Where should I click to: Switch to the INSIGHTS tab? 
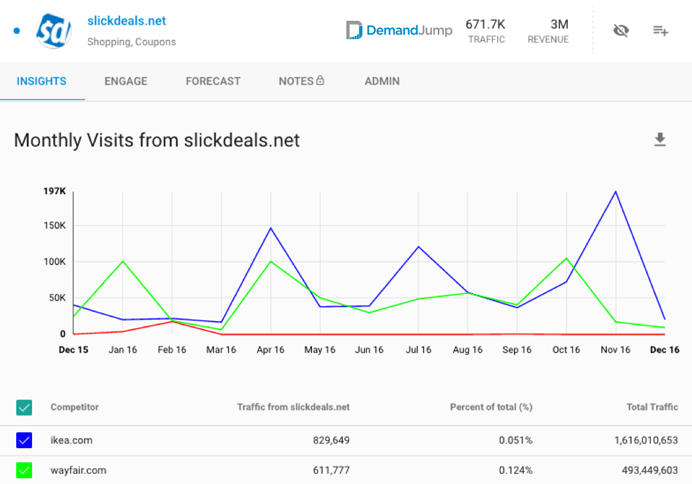click(41, 81)
